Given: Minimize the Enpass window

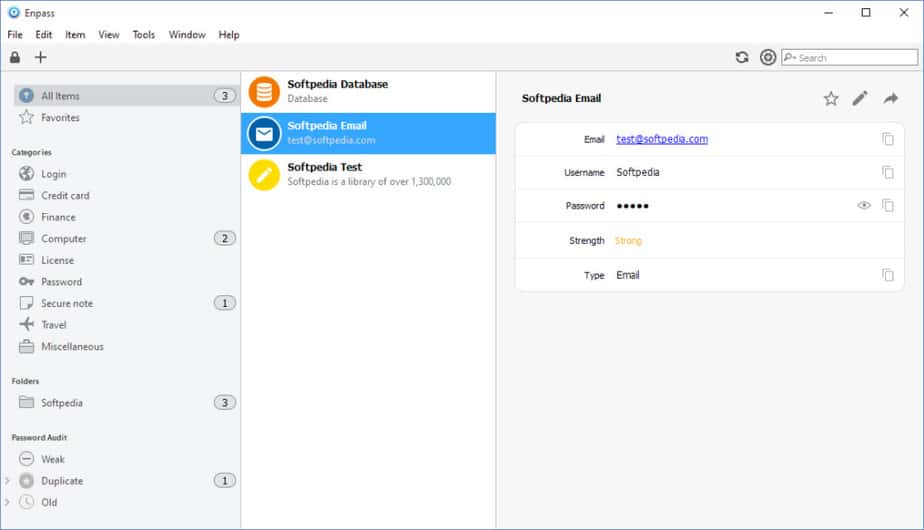Looking at the screenshot, I should coord(828,12).
